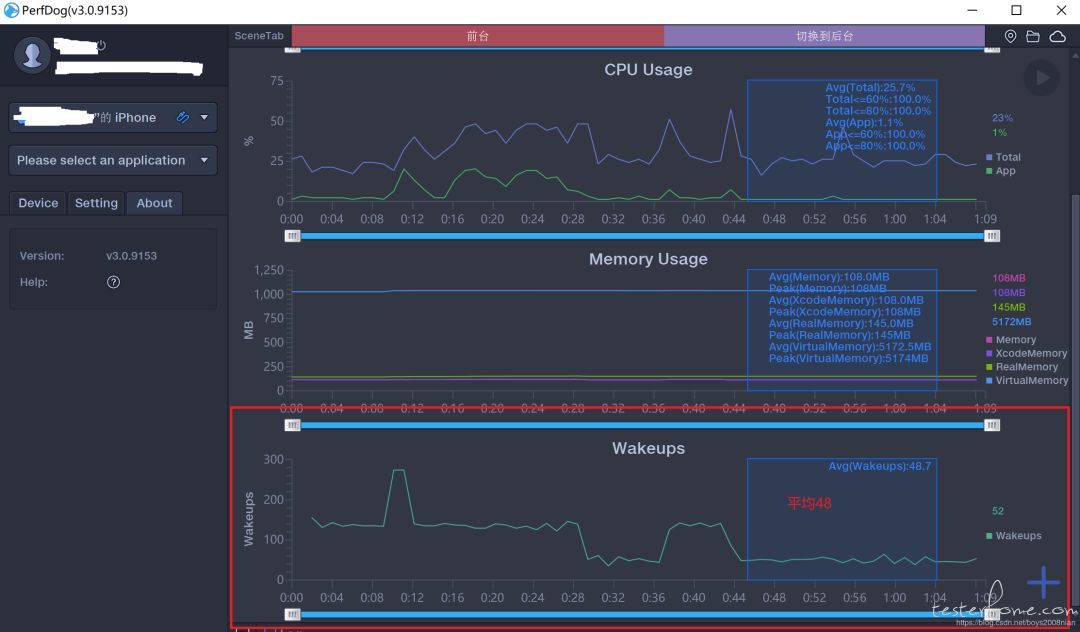Toggle the Total series in CPU legend

pyautogui.click(x=1003, y=157)
